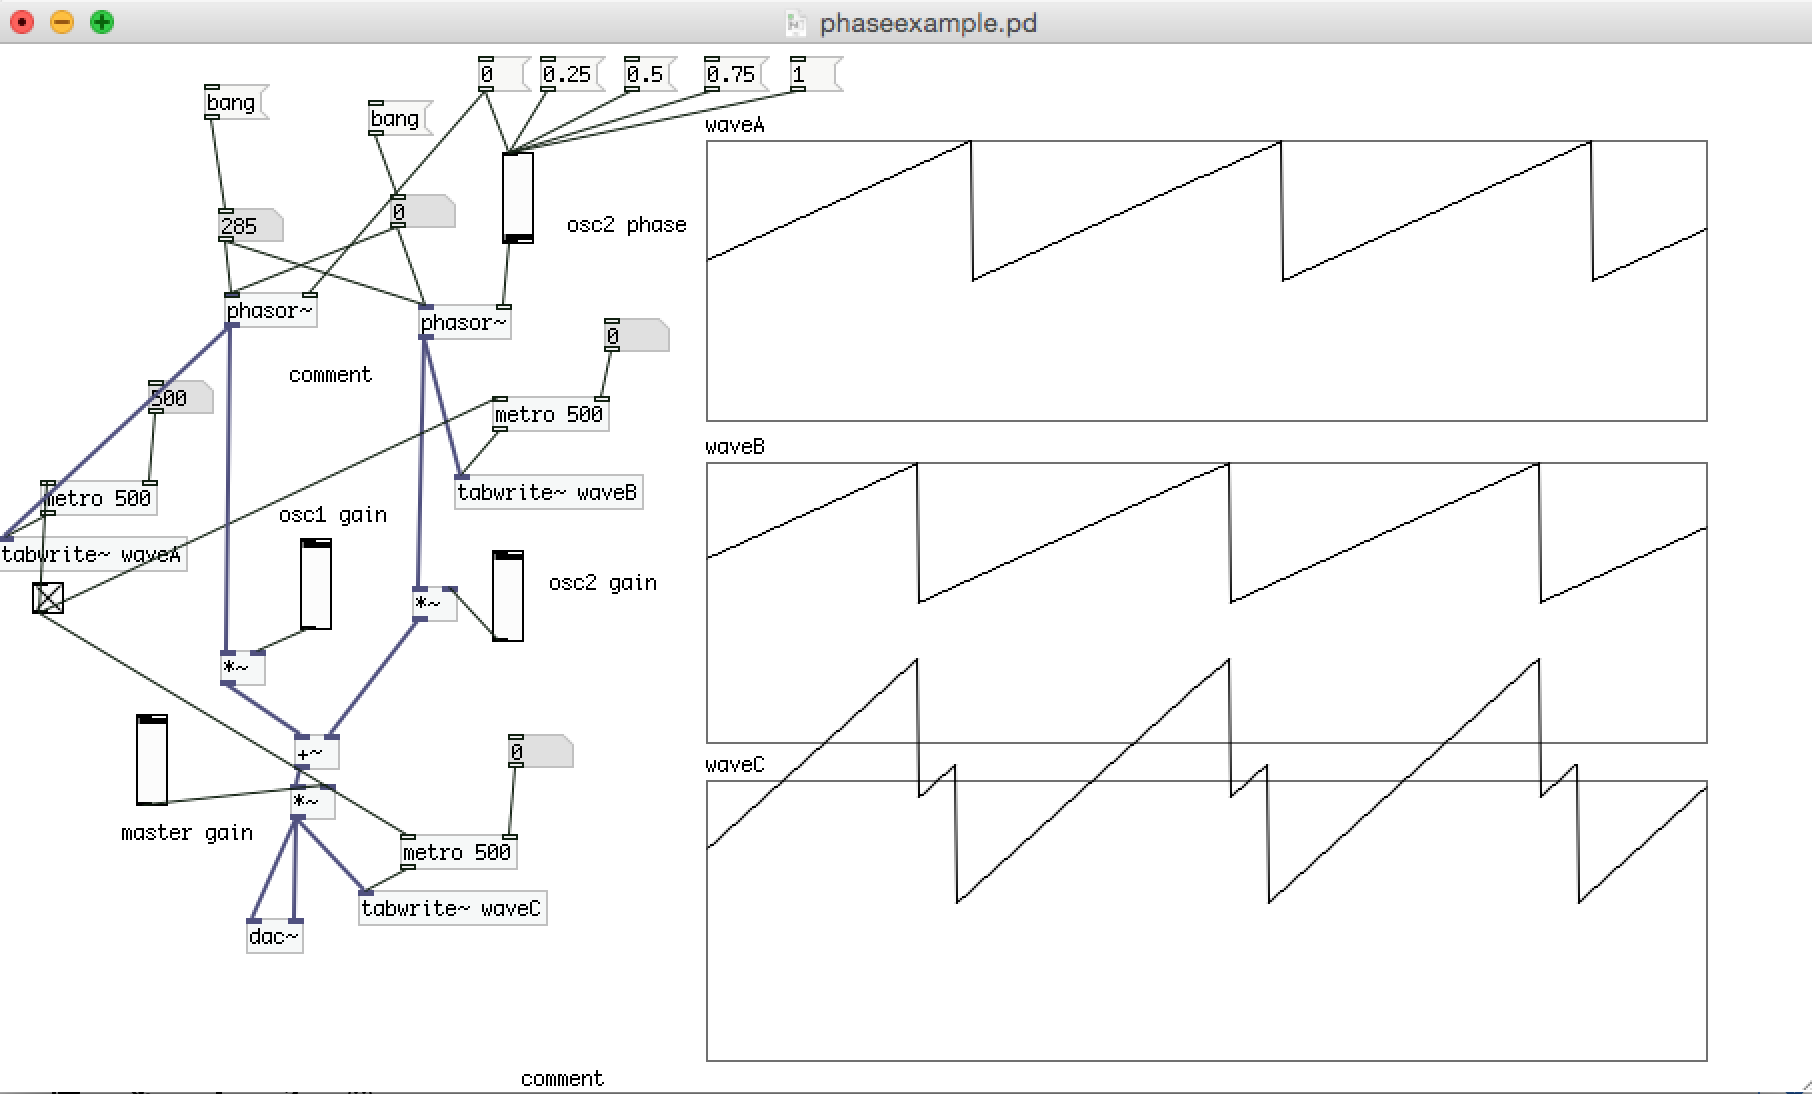Click the right phasor~ oscillator object
Image resolution: width=1812 pixels, height=1094 pixels.
click(463, 322)
